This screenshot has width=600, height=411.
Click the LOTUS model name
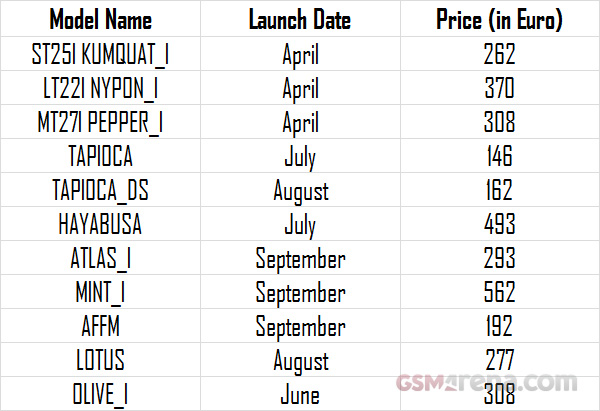100,360
